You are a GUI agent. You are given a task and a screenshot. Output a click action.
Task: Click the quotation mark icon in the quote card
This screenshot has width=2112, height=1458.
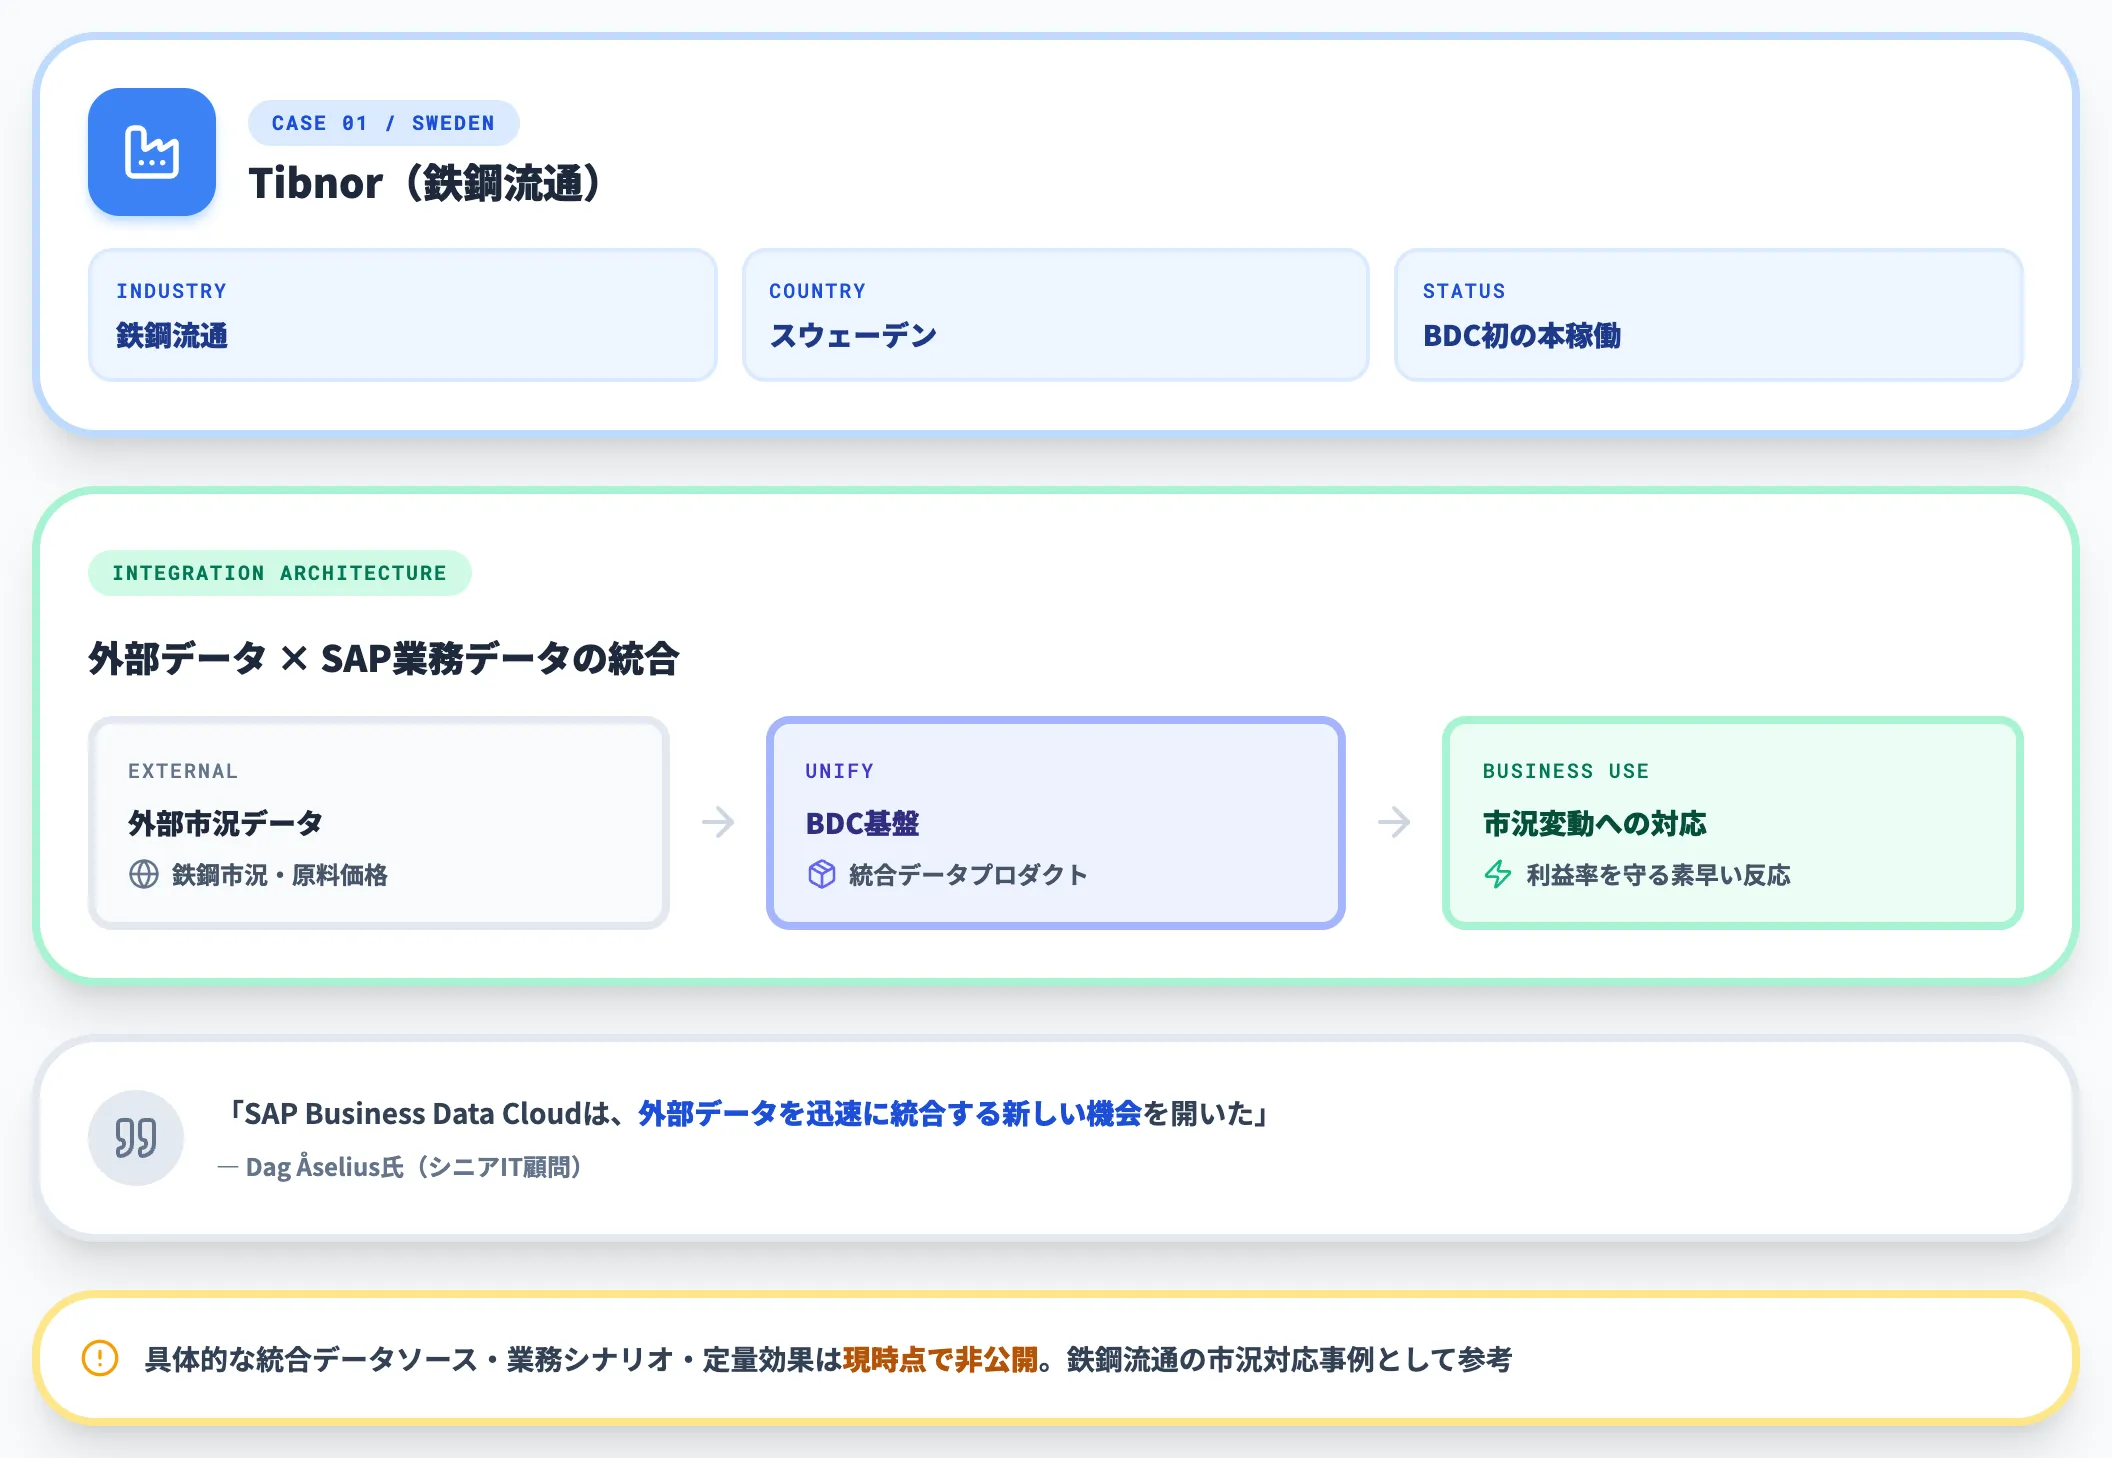pyautogui.click(x=136, y=1138)
